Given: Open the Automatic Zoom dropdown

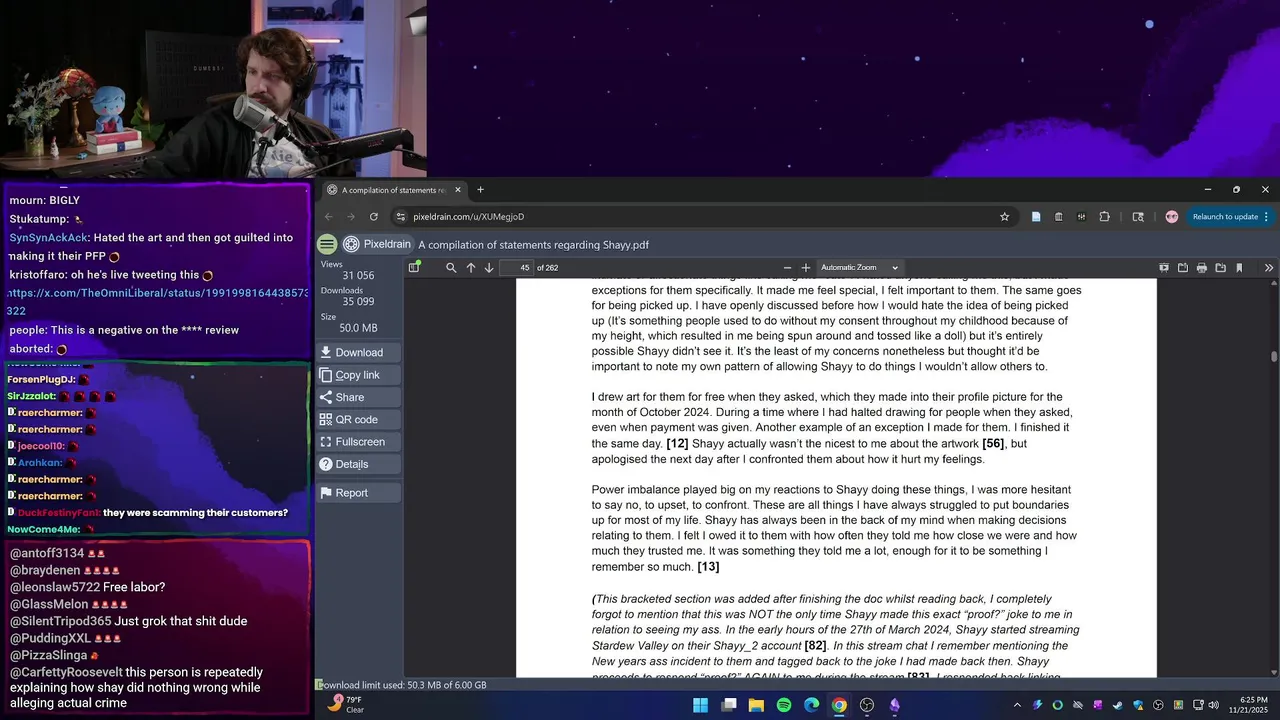Looking at the screenshot, I should tap(860, 267).
